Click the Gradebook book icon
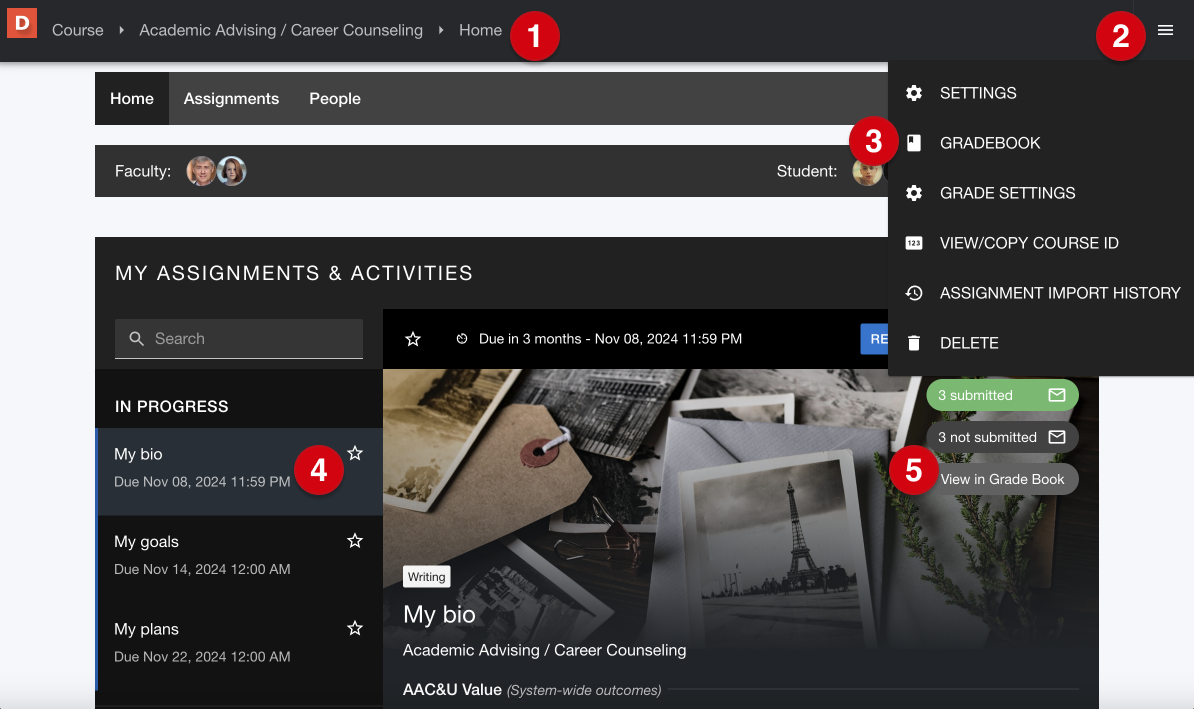Viewport: 1194px width, 709px height. [914, 143]
